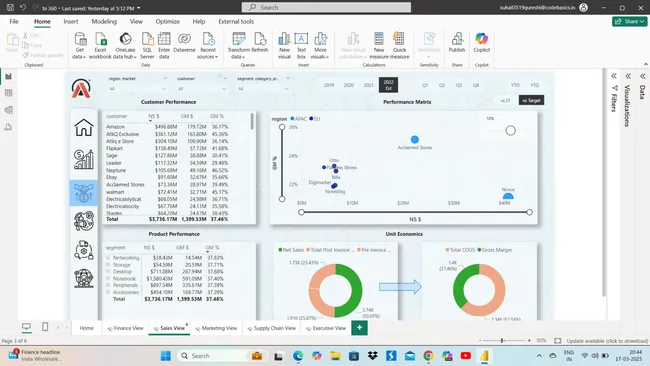Adjust the zoom level slider

coord(502,340)
